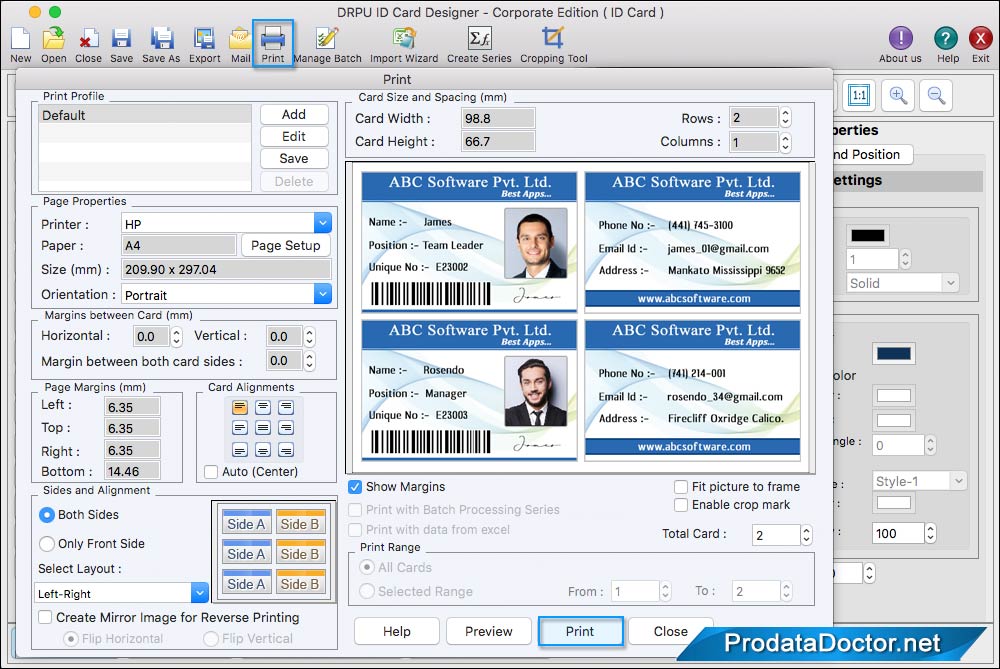Click the Bottom page margin field
Image resolution: width=1000 pixels, height=669 pixels.
[132, 471]
